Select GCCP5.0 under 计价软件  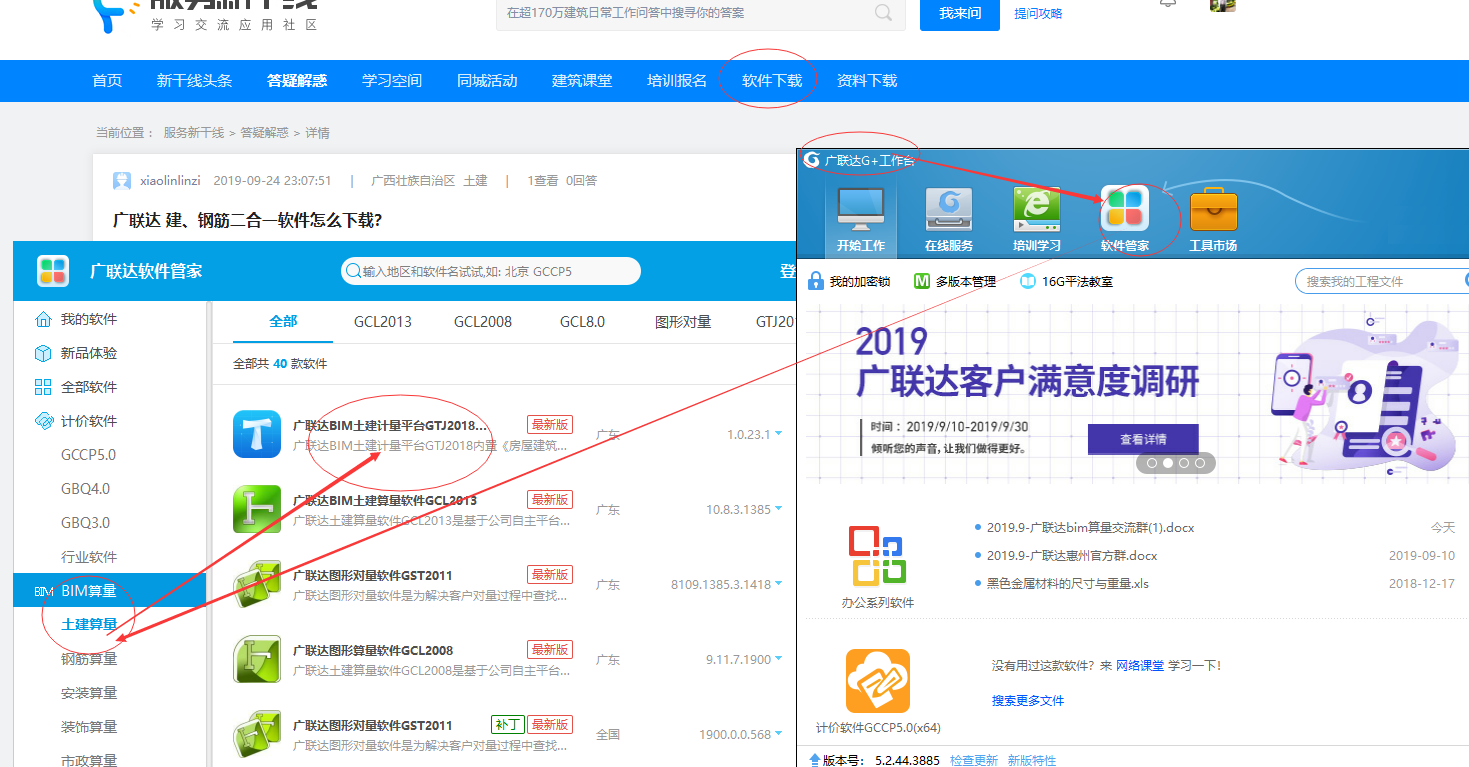[x=88, y=455]
